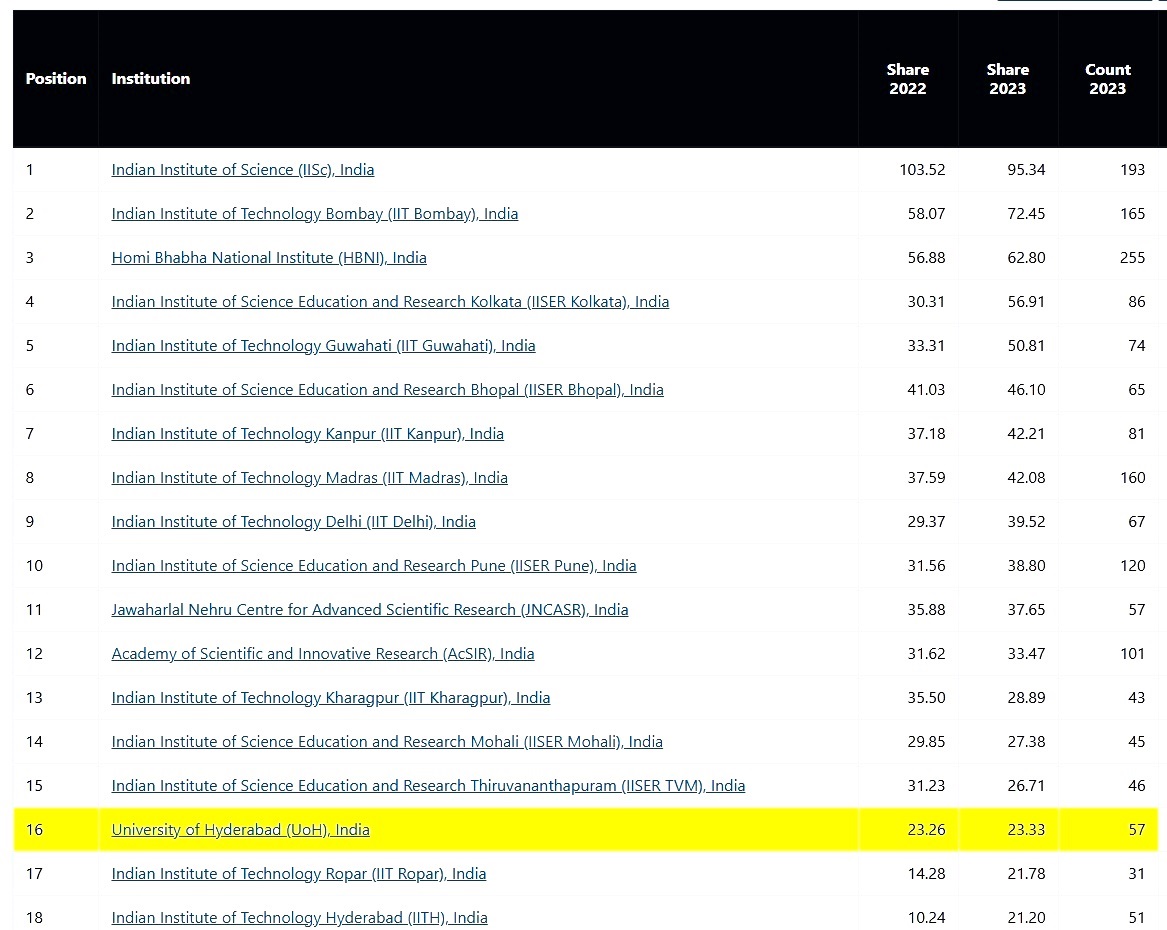This screenshot has width=1167, height=930.
Task: Select the Share 2023 value 95.34
Action: click(1026, 170)
